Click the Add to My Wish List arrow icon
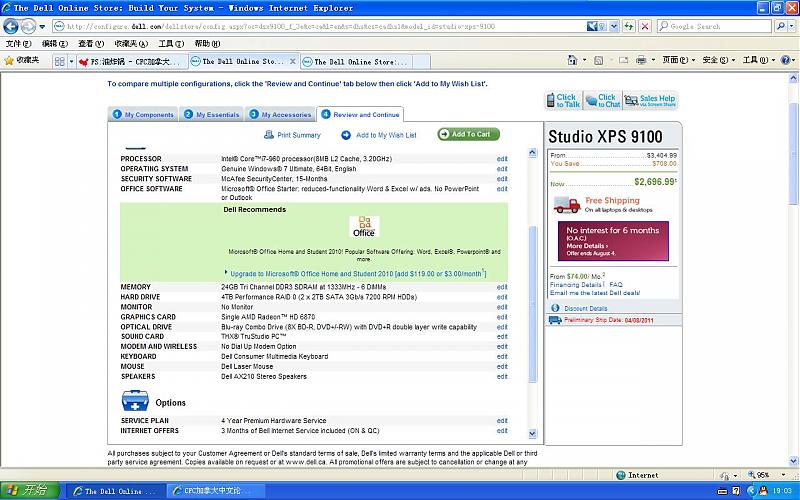 tap(346, 135)
